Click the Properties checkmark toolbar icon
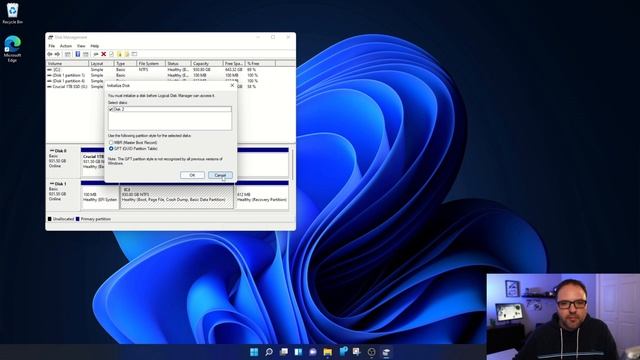Viewport: 640px width, 360px height. pyautogui.click(x=111, y=54)
